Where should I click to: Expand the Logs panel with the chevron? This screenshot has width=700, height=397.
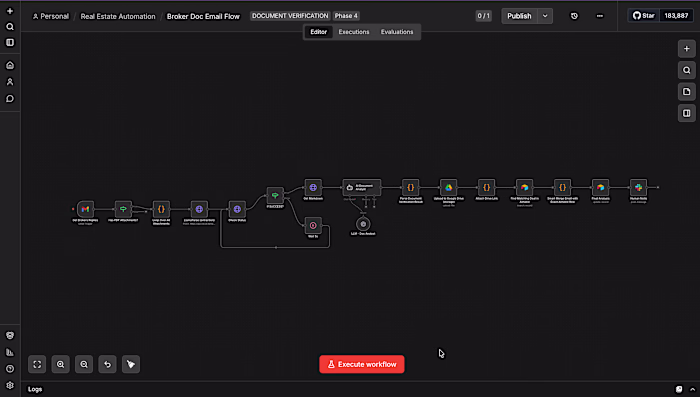[692, 389]
